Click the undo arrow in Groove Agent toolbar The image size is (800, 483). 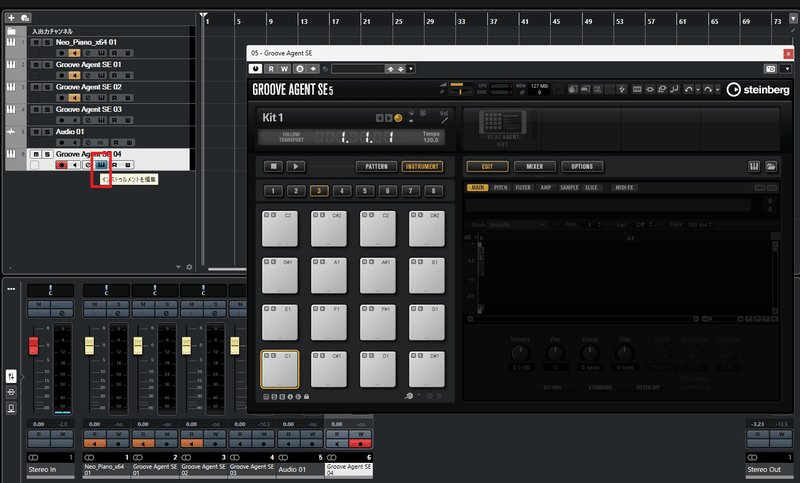click(689, 89)
